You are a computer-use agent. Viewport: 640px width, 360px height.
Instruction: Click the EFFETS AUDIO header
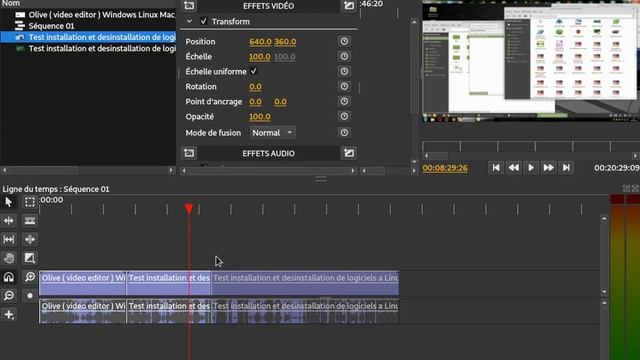(x=268, y=153)
